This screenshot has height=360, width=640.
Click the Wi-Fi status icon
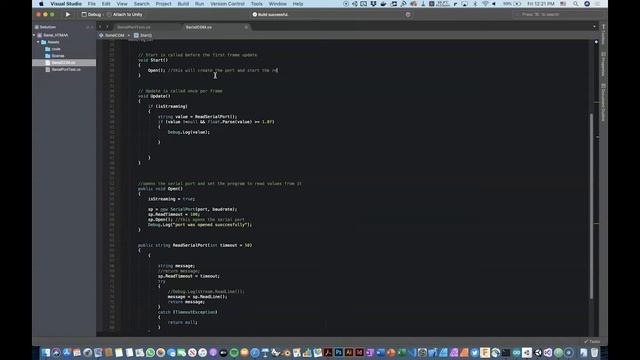[x=485, y=4]
